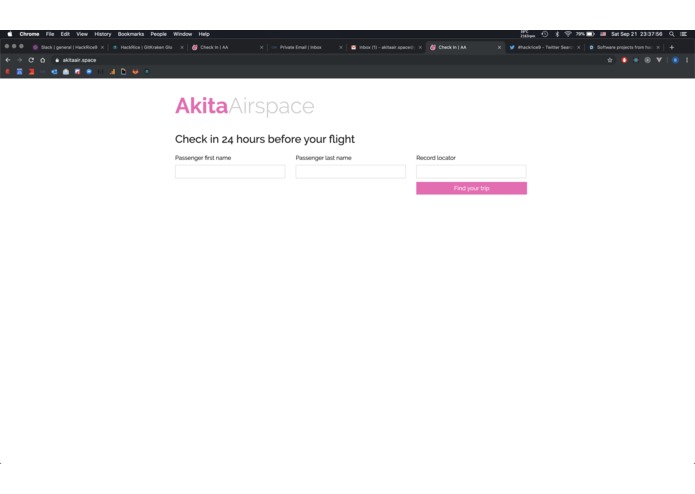Screen dimensions: 695x494
Task: Switch to HackRice GitKraken Glo tab
Action: 146,47
